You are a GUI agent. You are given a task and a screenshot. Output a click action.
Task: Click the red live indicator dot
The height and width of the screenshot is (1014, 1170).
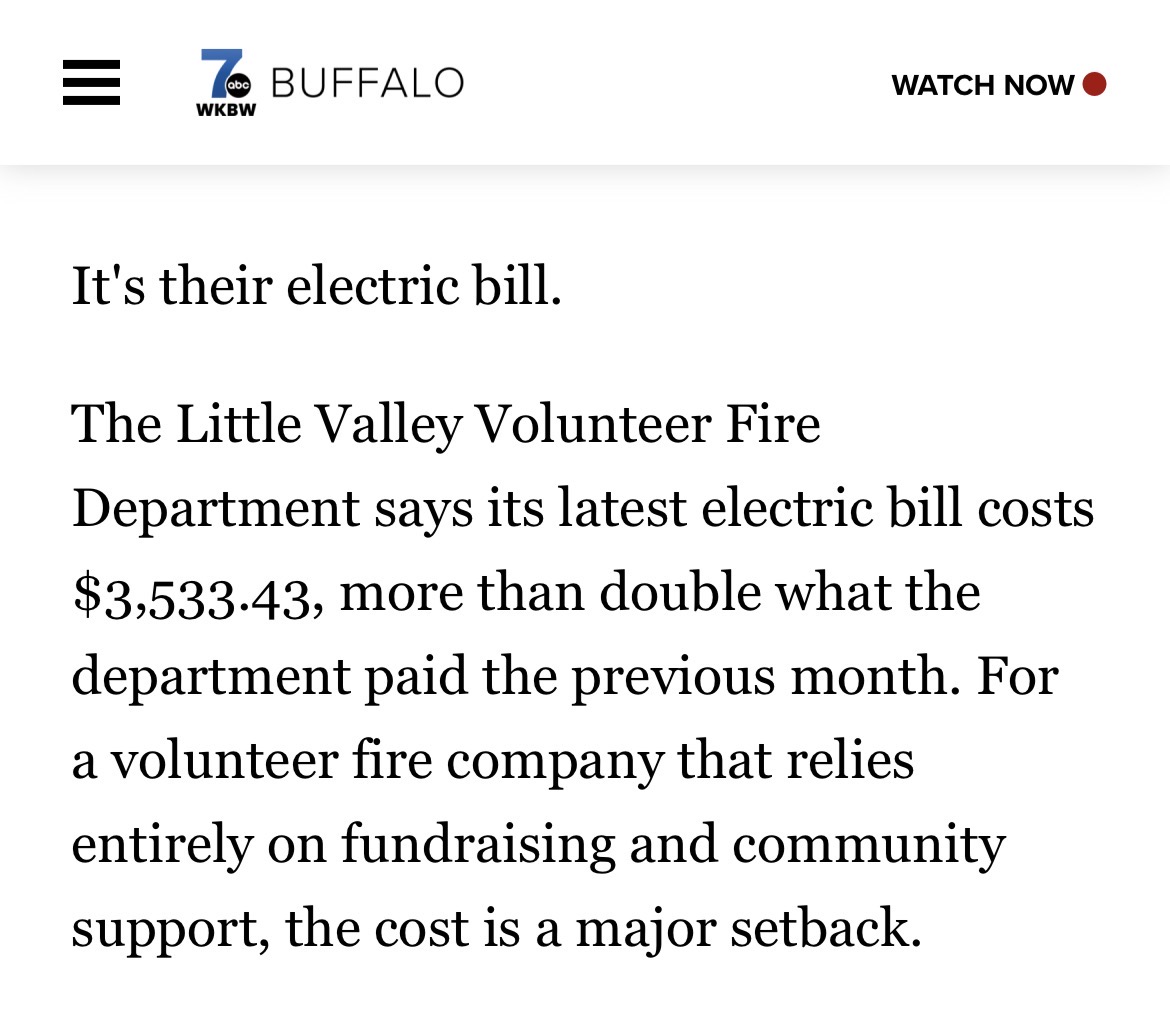coord(1094,84)
